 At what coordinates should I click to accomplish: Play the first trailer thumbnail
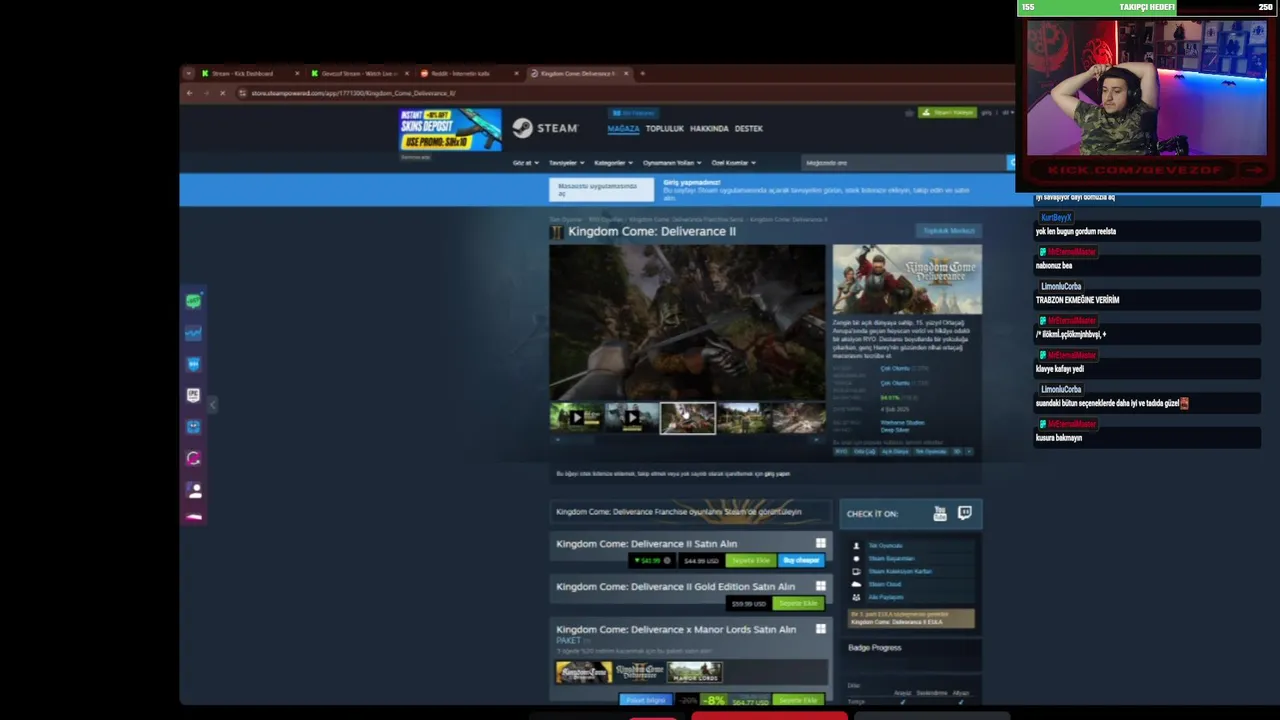point(576,418)
